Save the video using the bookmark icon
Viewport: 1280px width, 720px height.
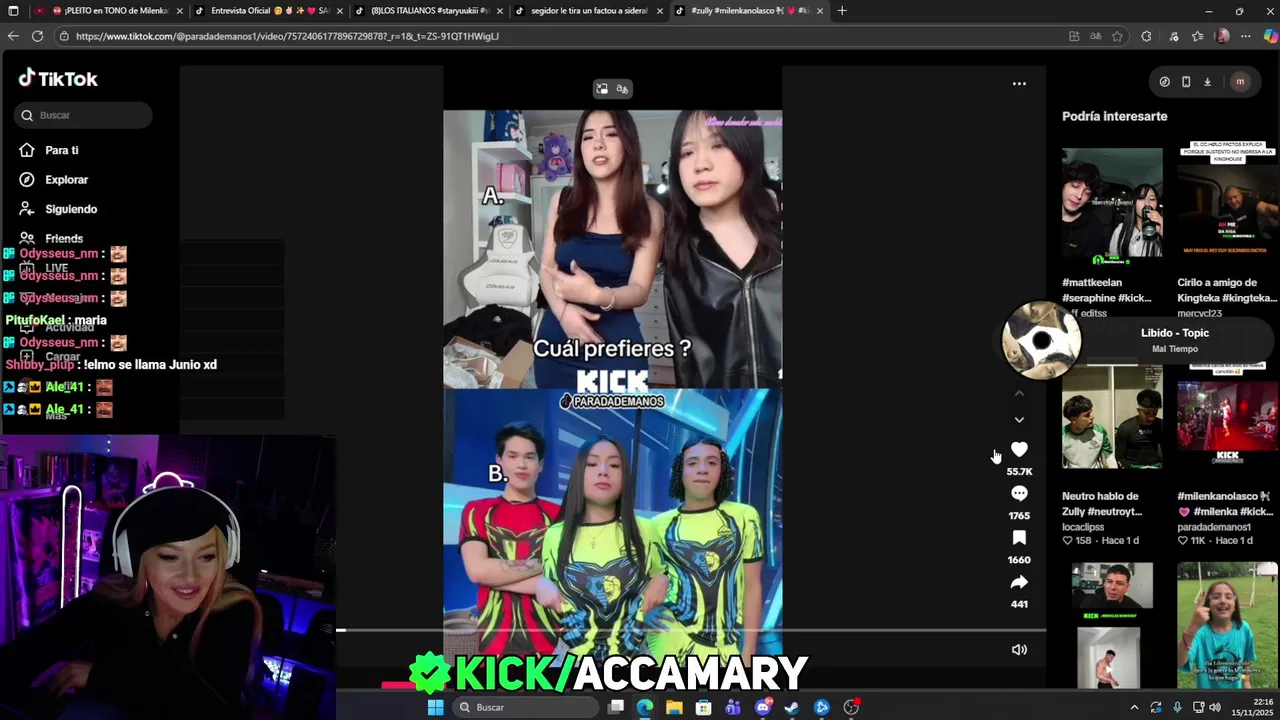point(1019,538)
